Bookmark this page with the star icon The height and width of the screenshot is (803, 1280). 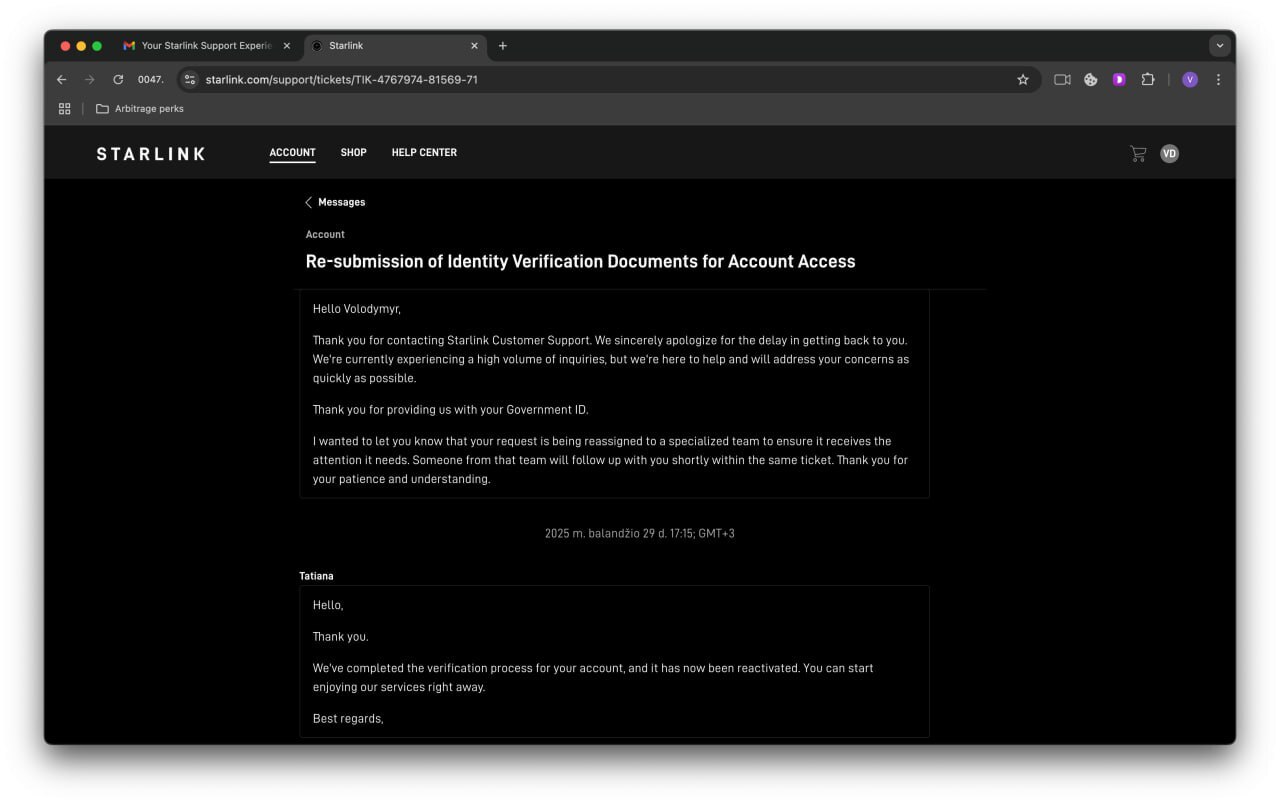tap(1022, 80)
